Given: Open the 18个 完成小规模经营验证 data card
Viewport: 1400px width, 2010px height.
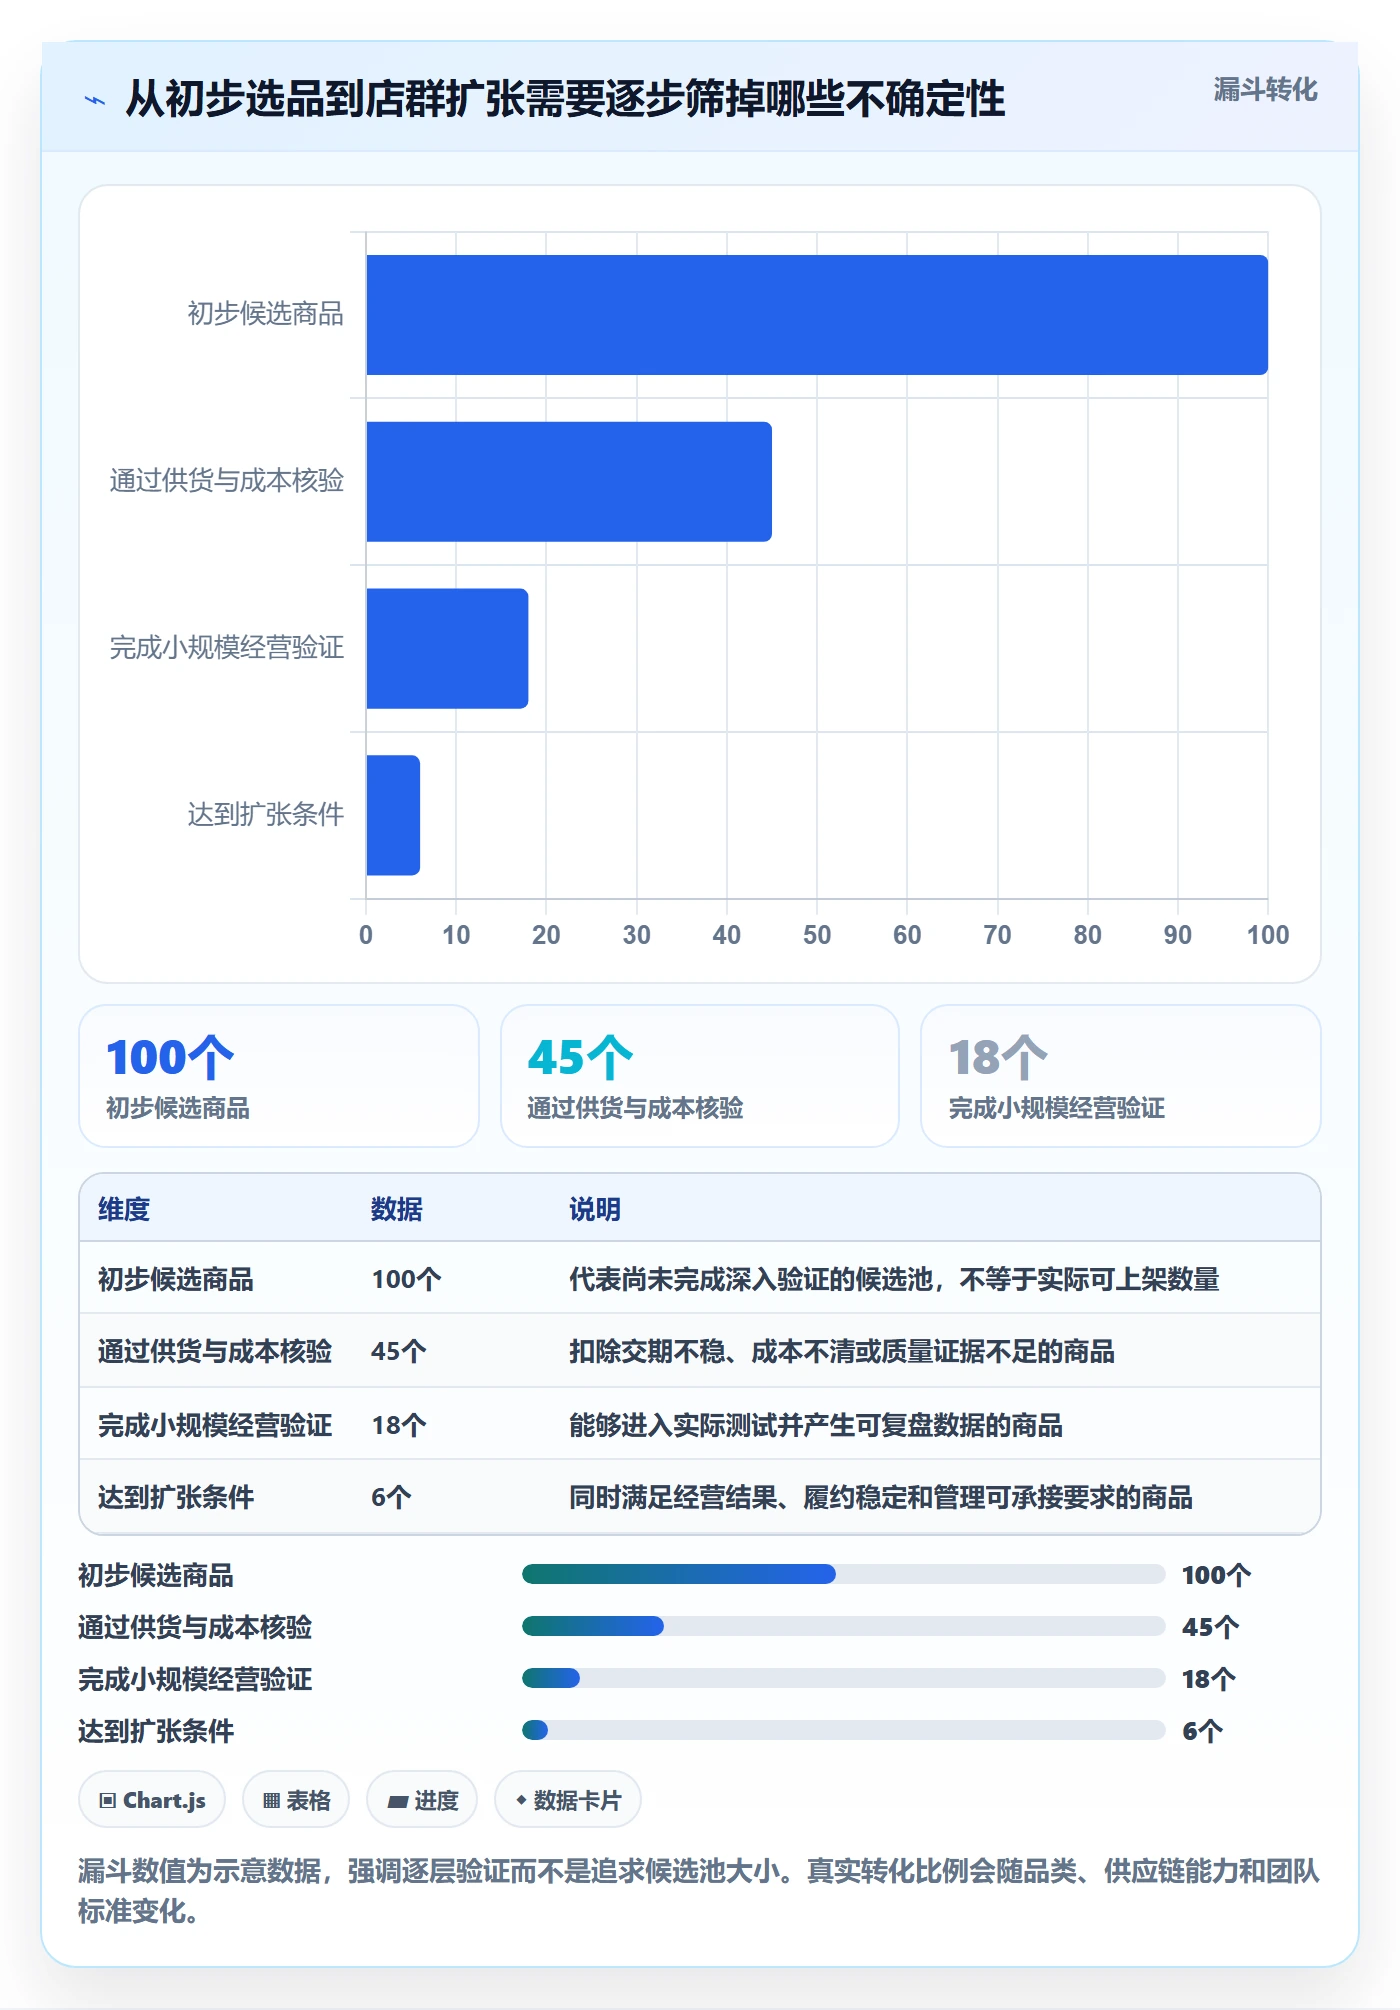Looking at the screenshot, I should click(x=1121, y=1076).
